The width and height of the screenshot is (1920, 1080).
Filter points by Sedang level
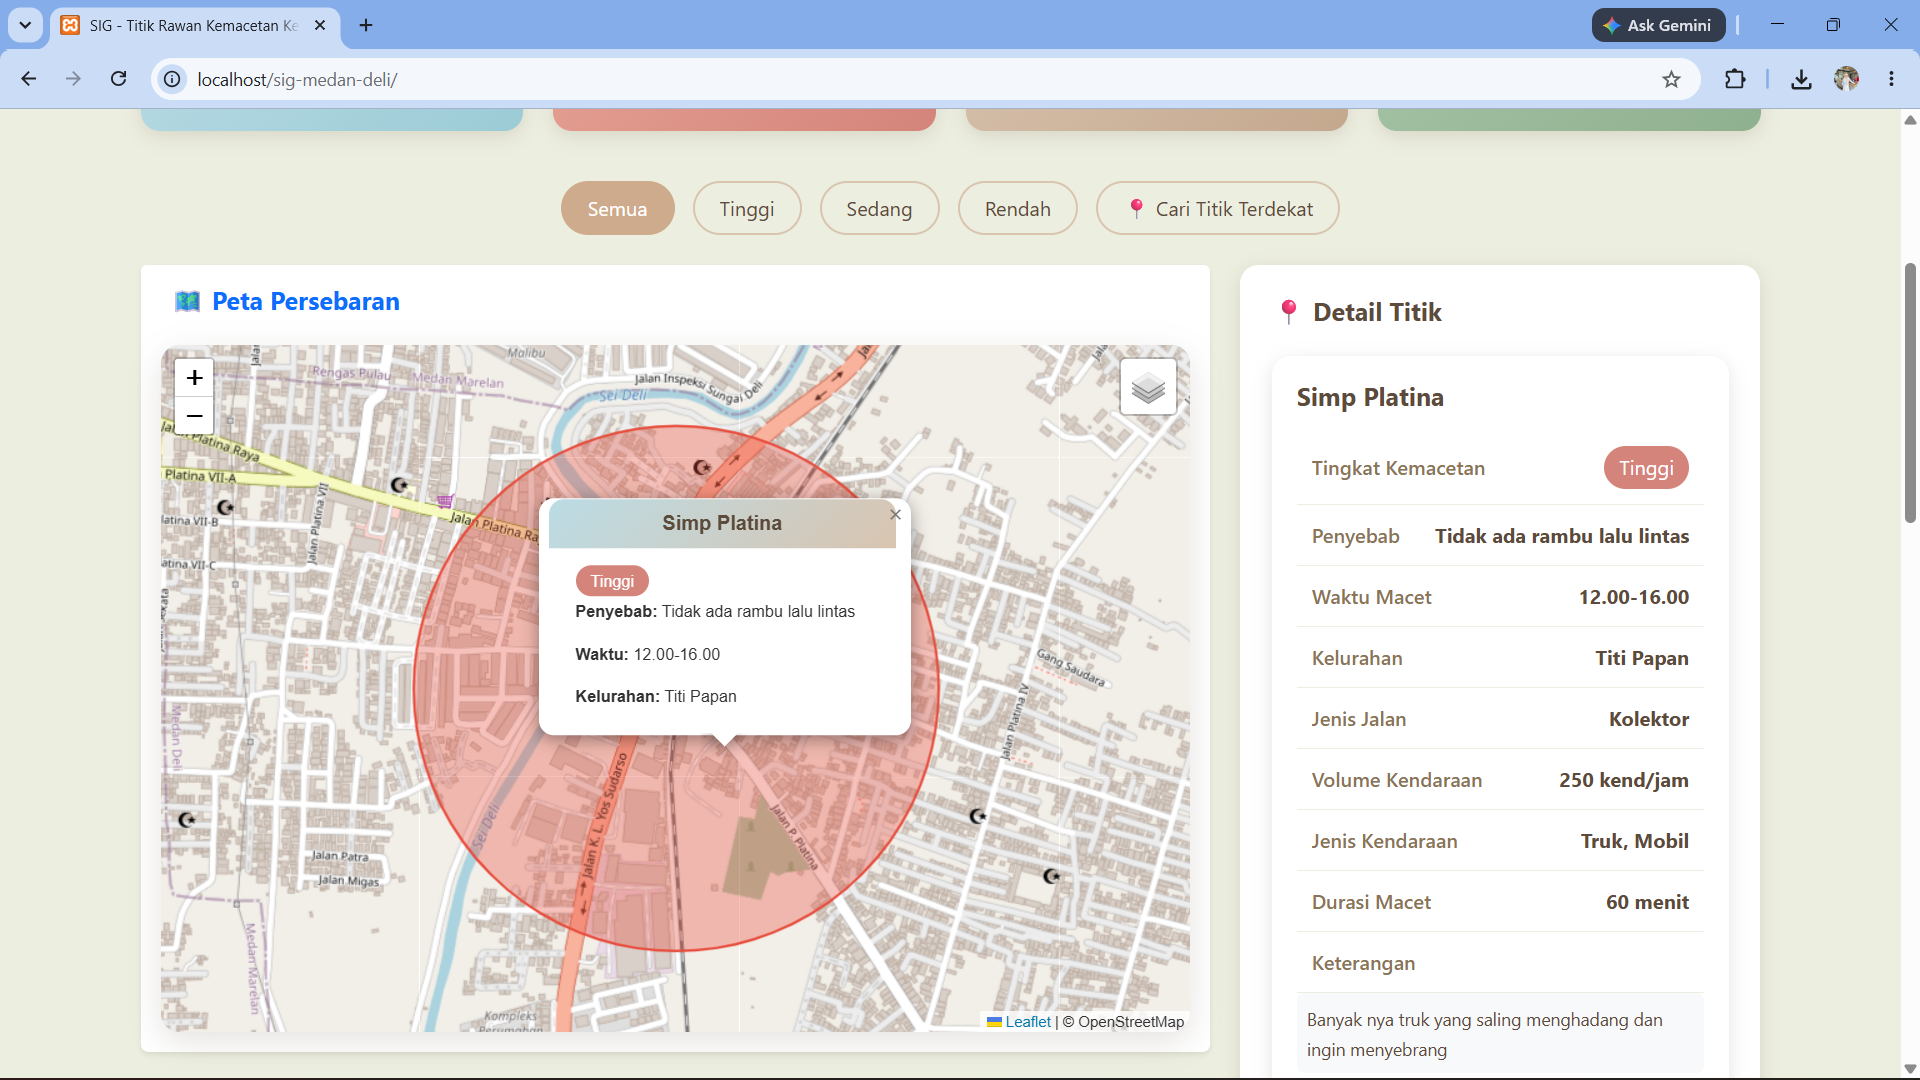coord(879,208)
